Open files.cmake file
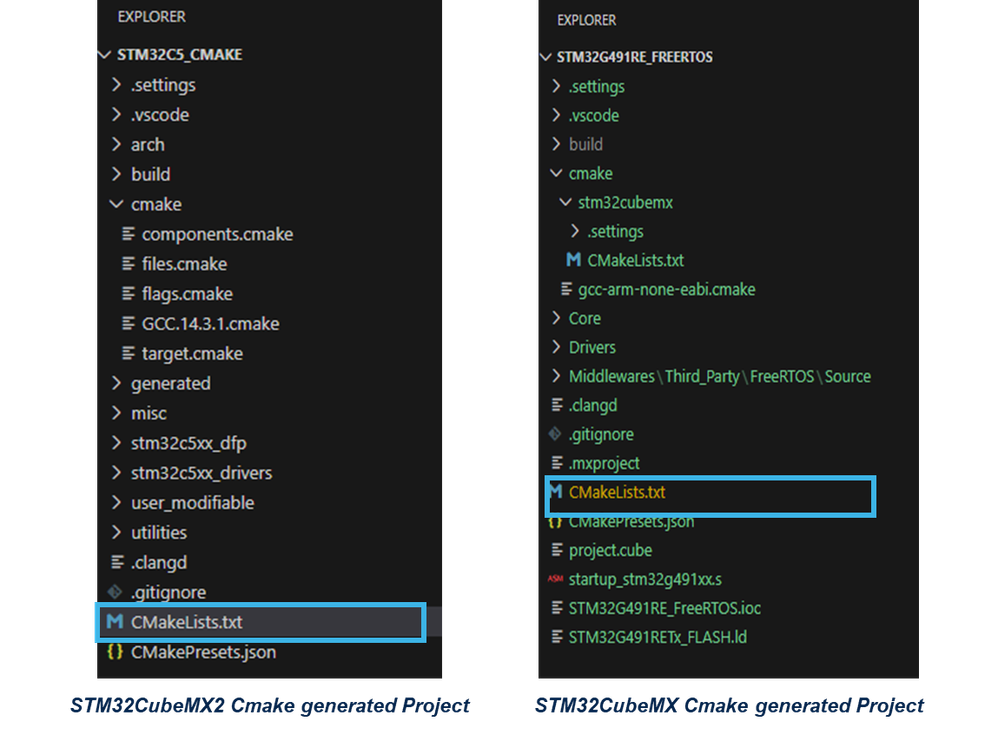 (185, 264)
